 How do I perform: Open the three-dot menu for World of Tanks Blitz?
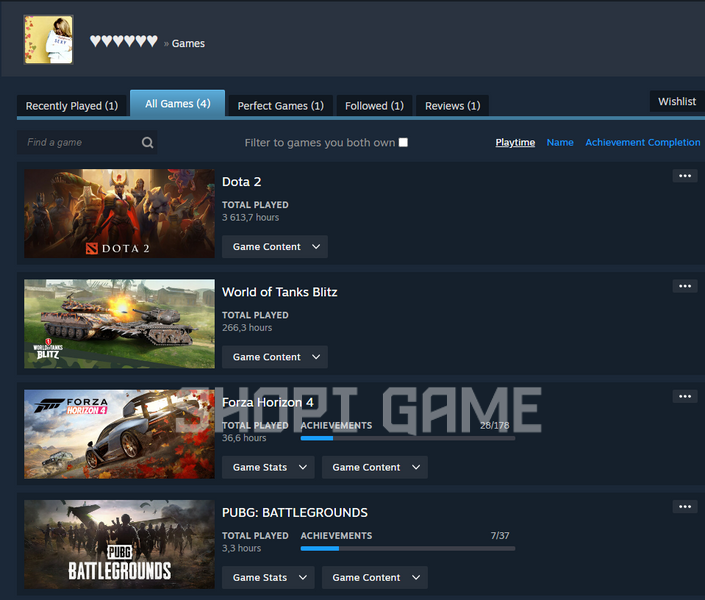tap(685, 286)
